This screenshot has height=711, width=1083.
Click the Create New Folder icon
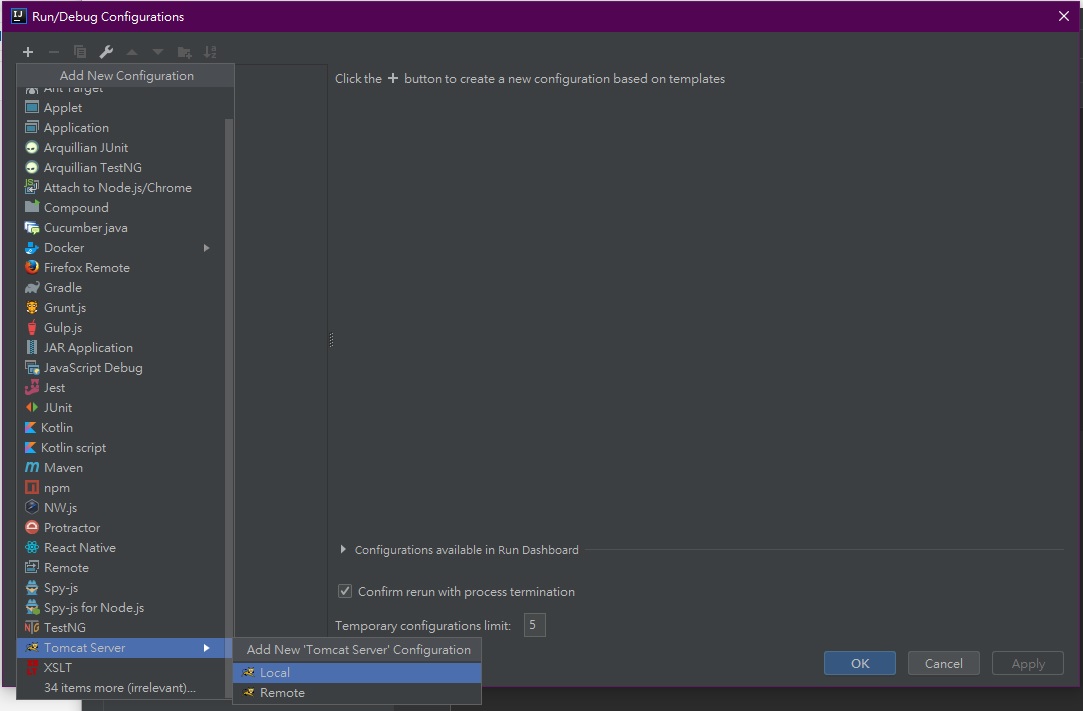click(184, 52)
